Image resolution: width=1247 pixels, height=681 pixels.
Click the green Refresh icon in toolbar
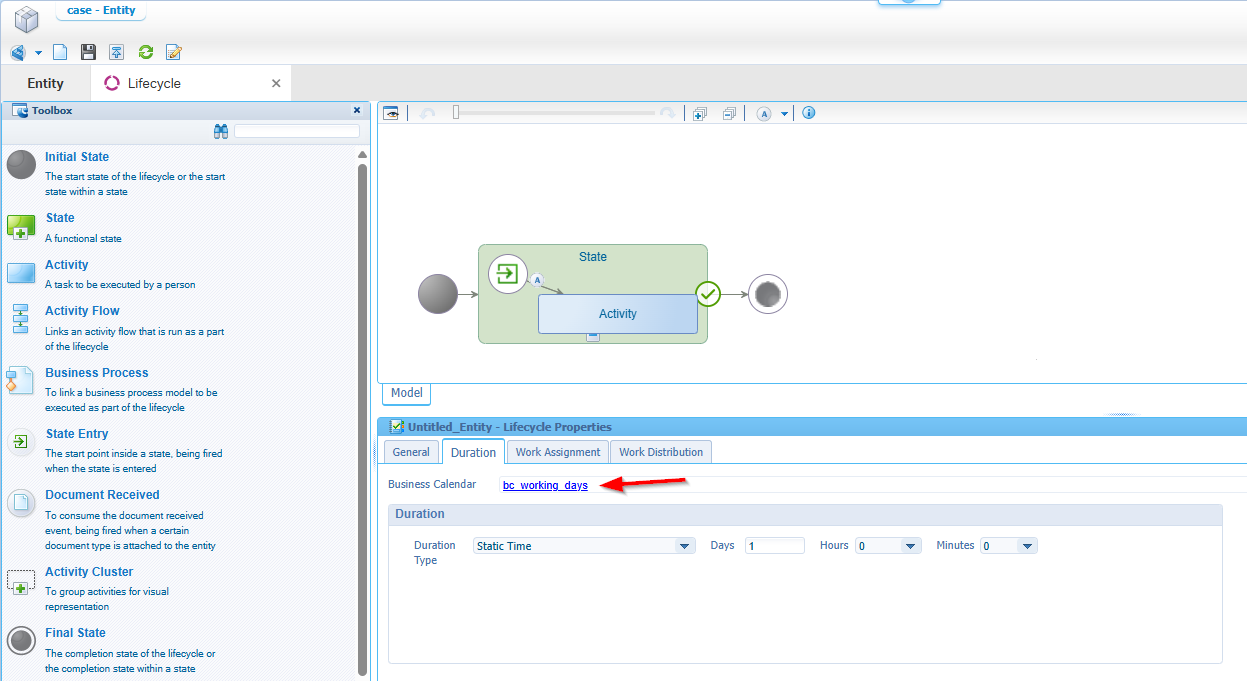[146, 52]
